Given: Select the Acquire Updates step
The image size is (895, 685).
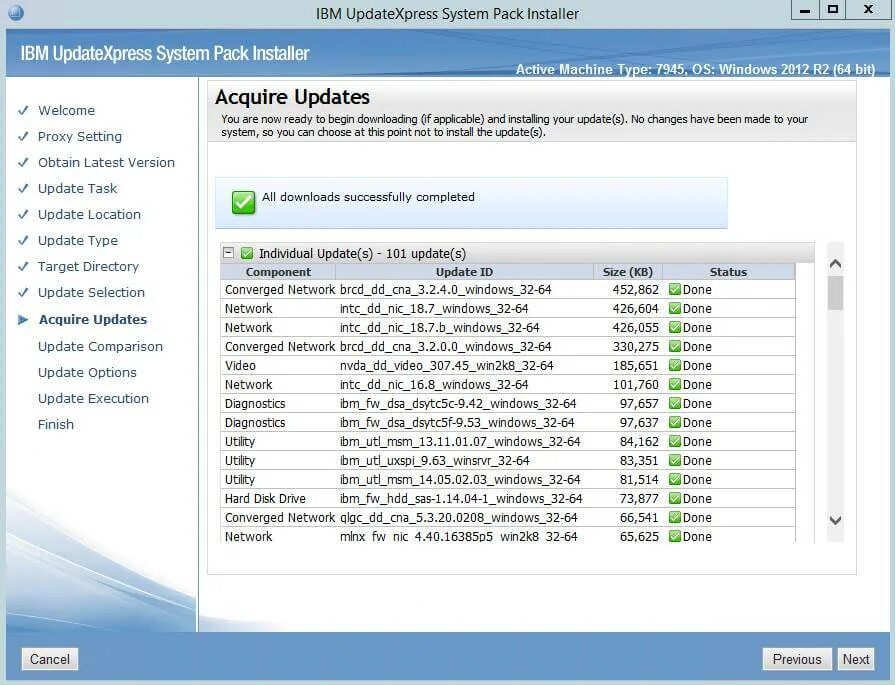Looking at the screenshot, I should point(93,320).
